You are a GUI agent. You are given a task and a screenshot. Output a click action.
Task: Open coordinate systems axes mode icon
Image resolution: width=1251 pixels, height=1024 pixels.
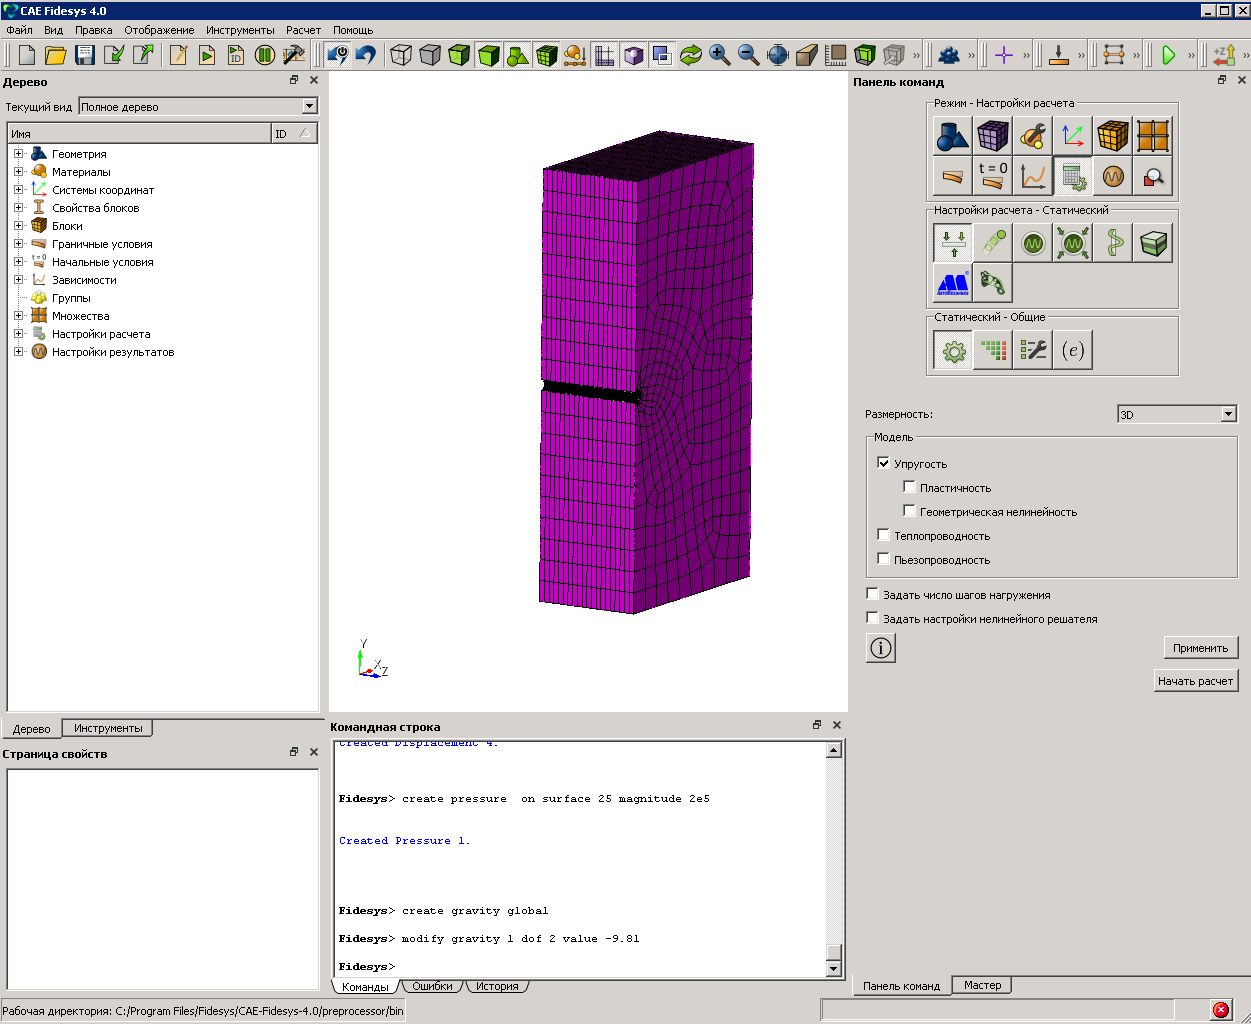(x=1072, y=136)
